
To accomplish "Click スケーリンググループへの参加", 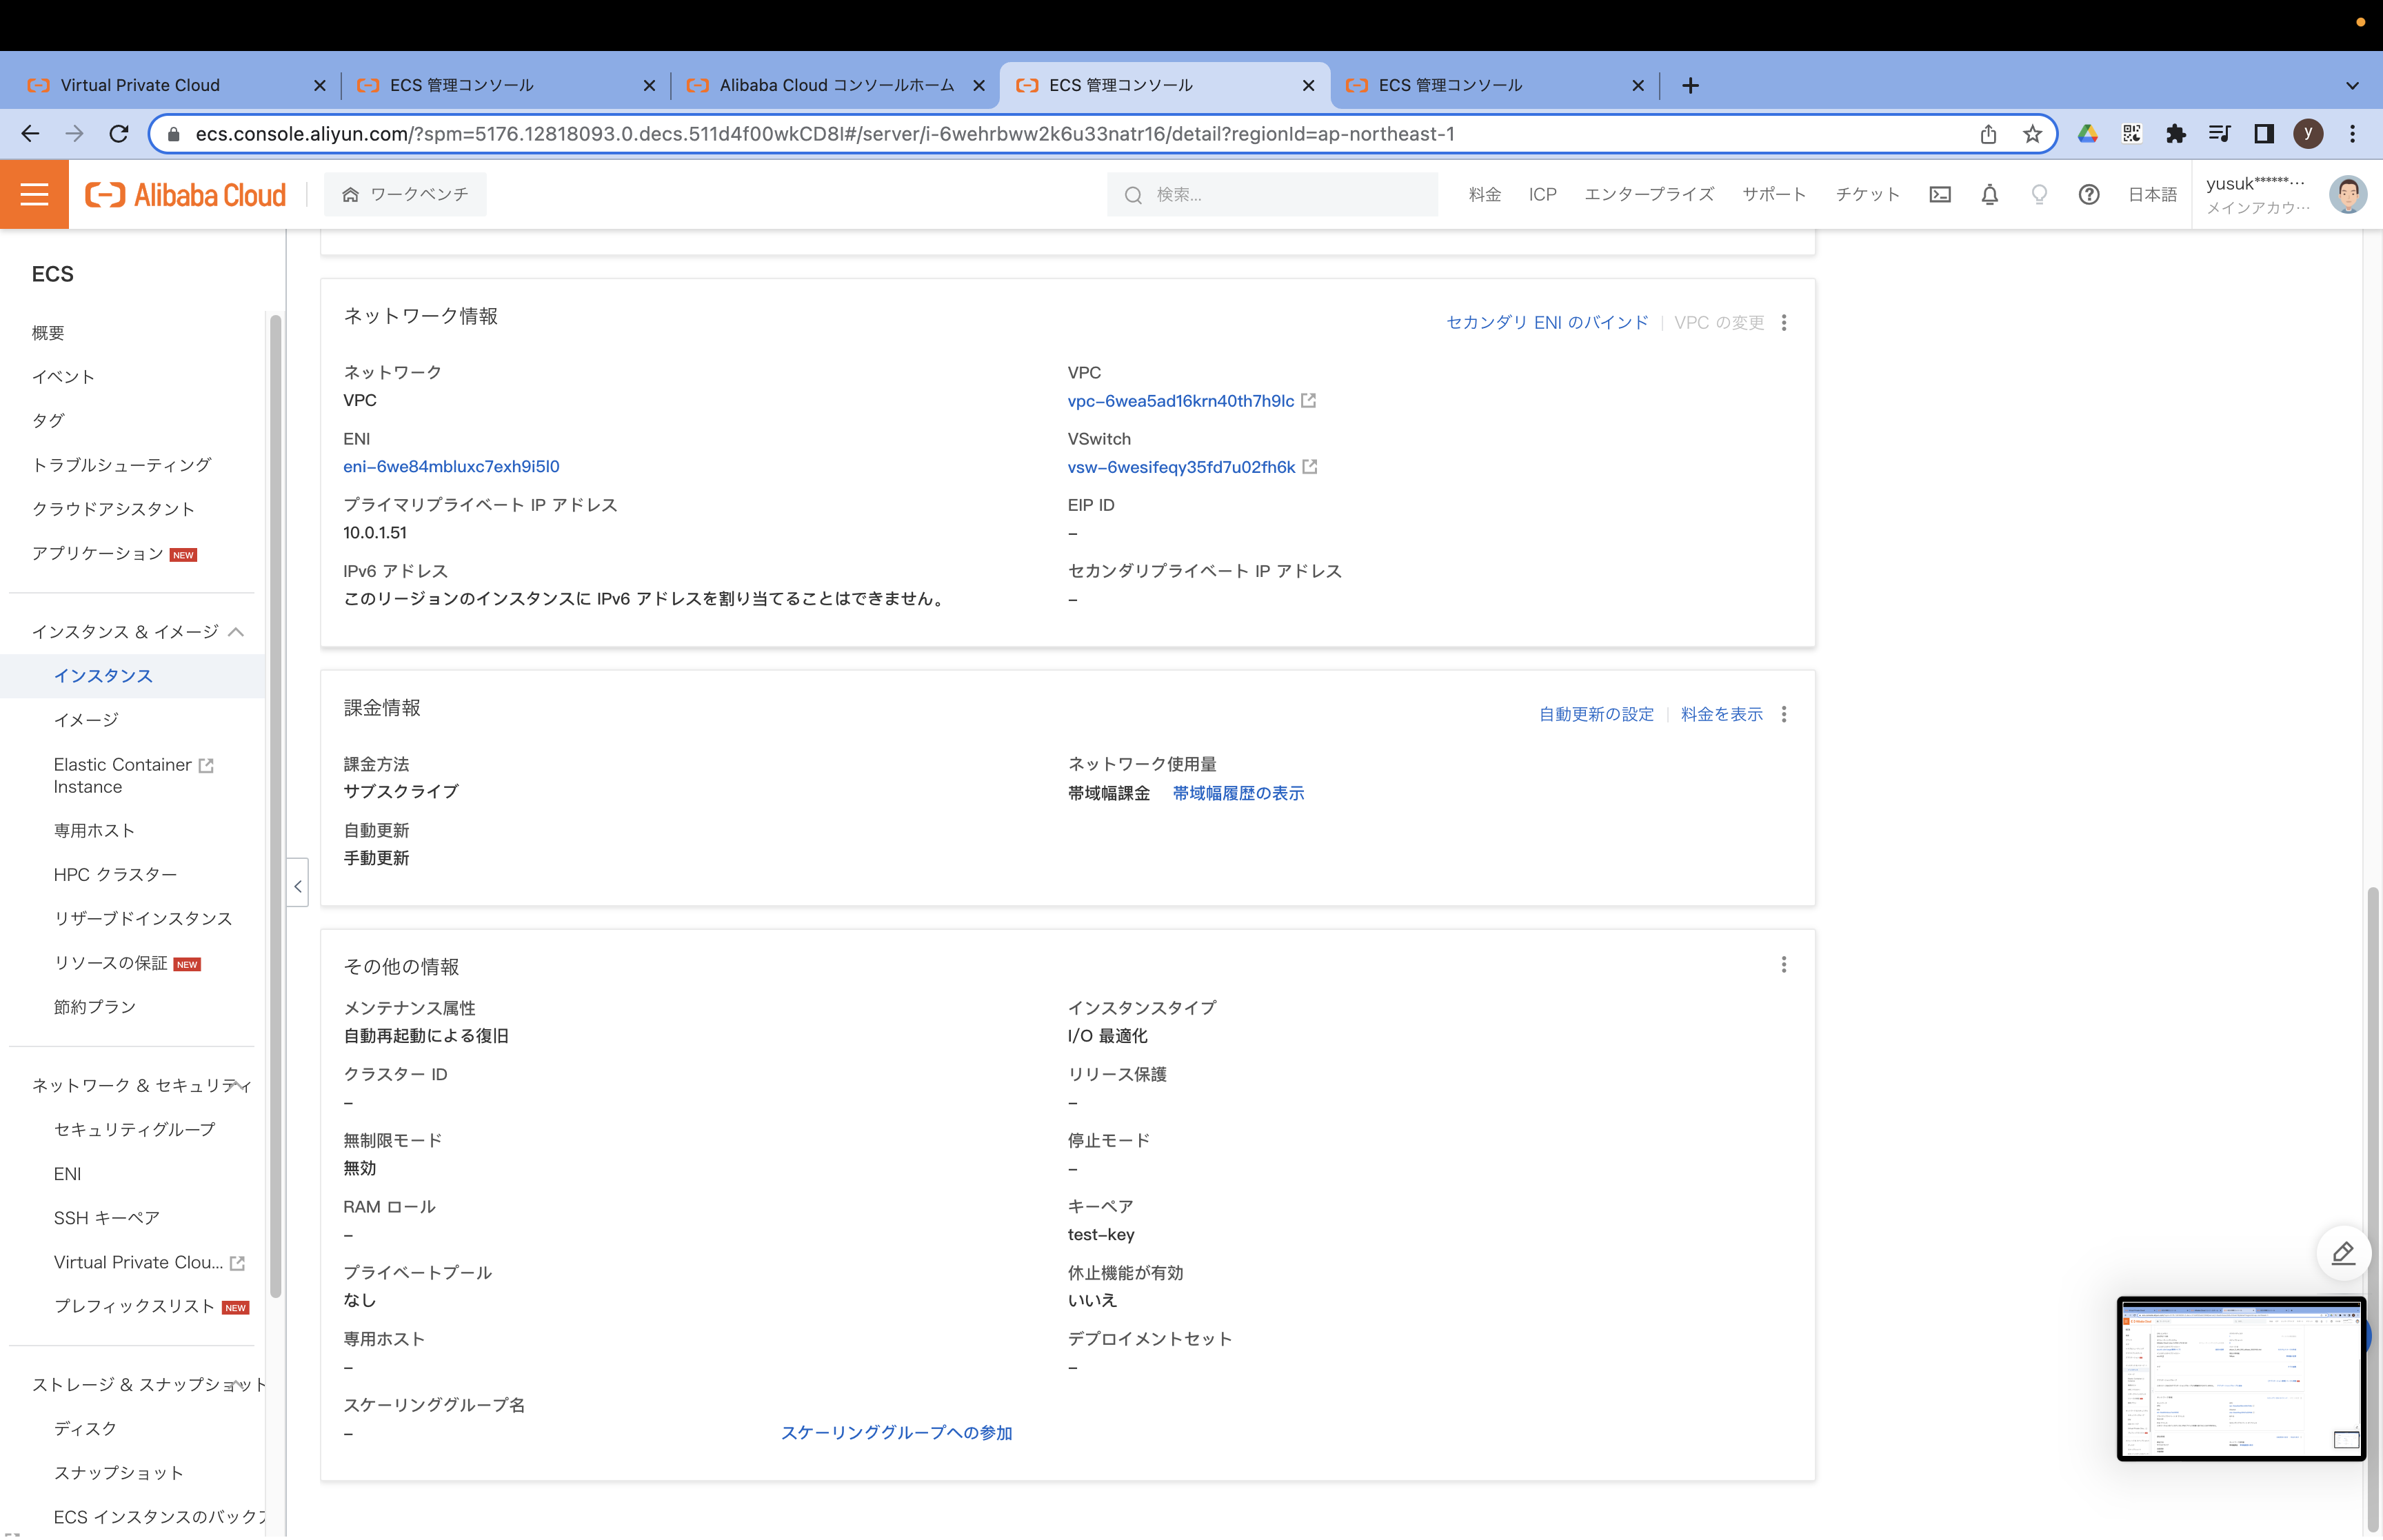I will pos(897,1432).
